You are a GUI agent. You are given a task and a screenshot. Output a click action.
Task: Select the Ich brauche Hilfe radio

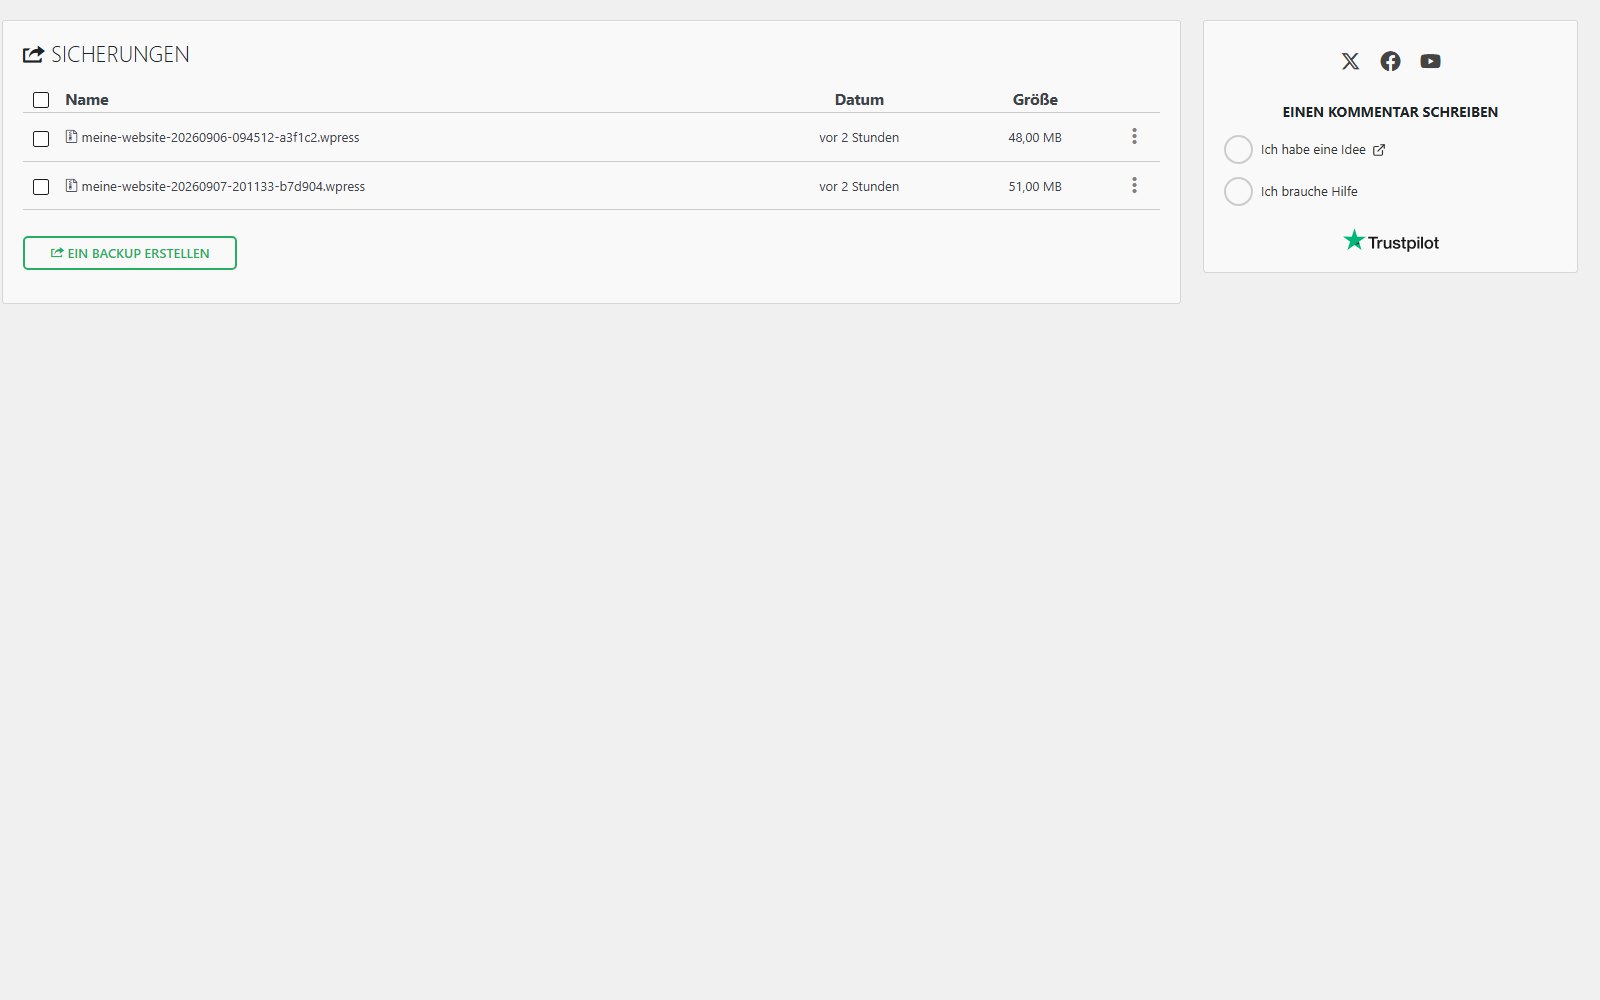point(1238,192)
